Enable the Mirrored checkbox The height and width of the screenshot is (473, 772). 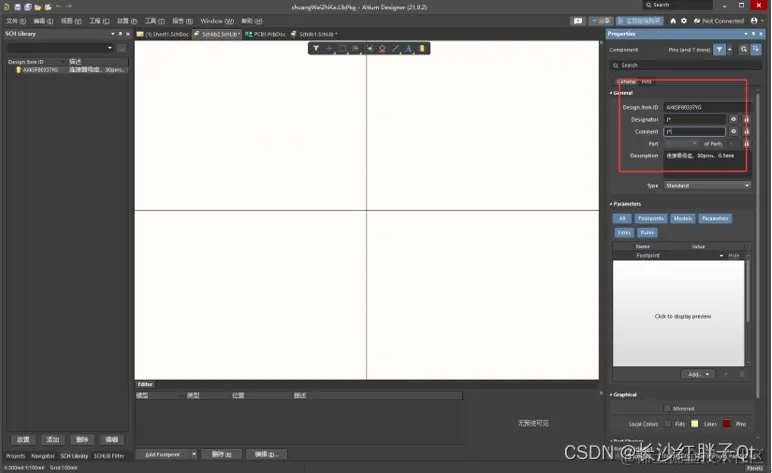[x=667, y=408]
